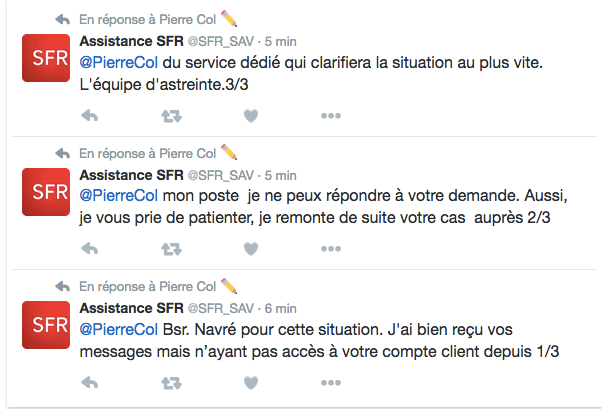
Task: Retweet the tweet ending 3/3
Action: [171, 116]
